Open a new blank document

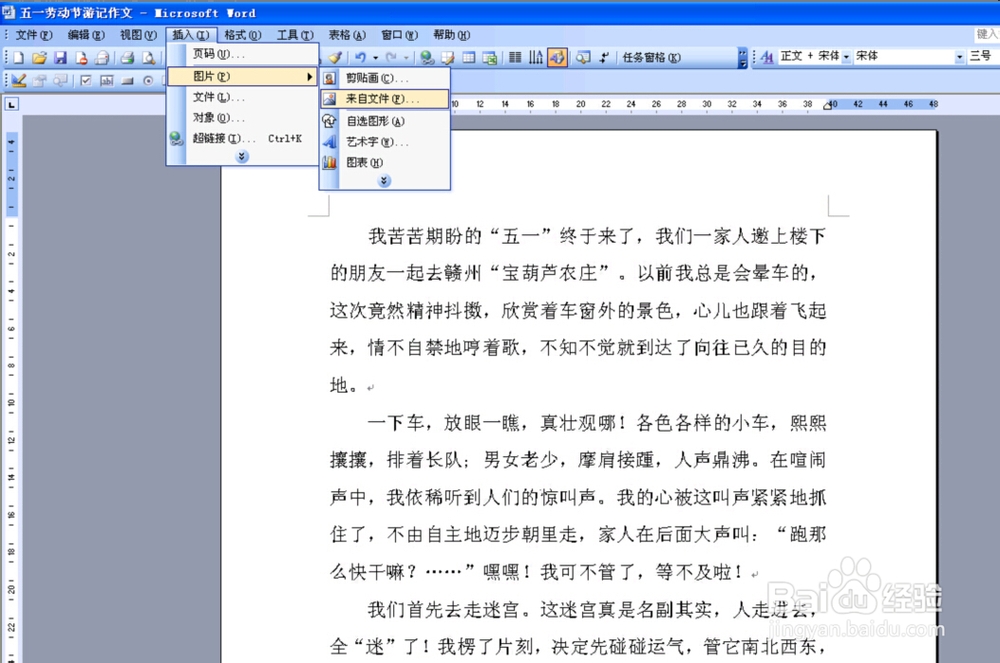click(x=18, y=57)
